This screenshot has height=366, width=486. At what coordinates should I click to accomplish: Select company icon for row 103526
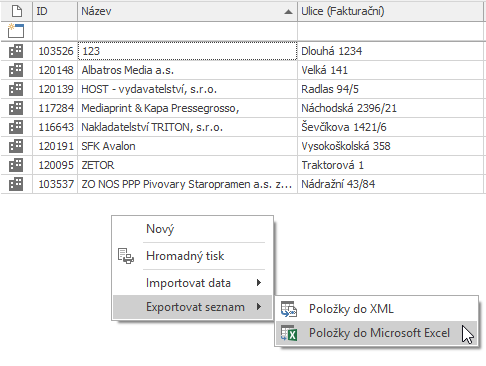pyautogui.click(x=16, y=51)
